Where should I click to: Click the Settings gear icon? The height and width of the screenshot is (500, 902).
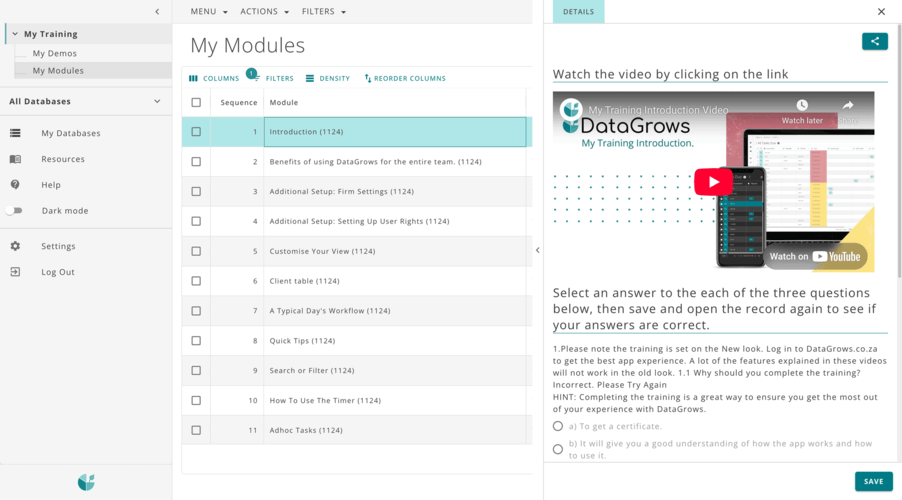click(x=15, y=246)
